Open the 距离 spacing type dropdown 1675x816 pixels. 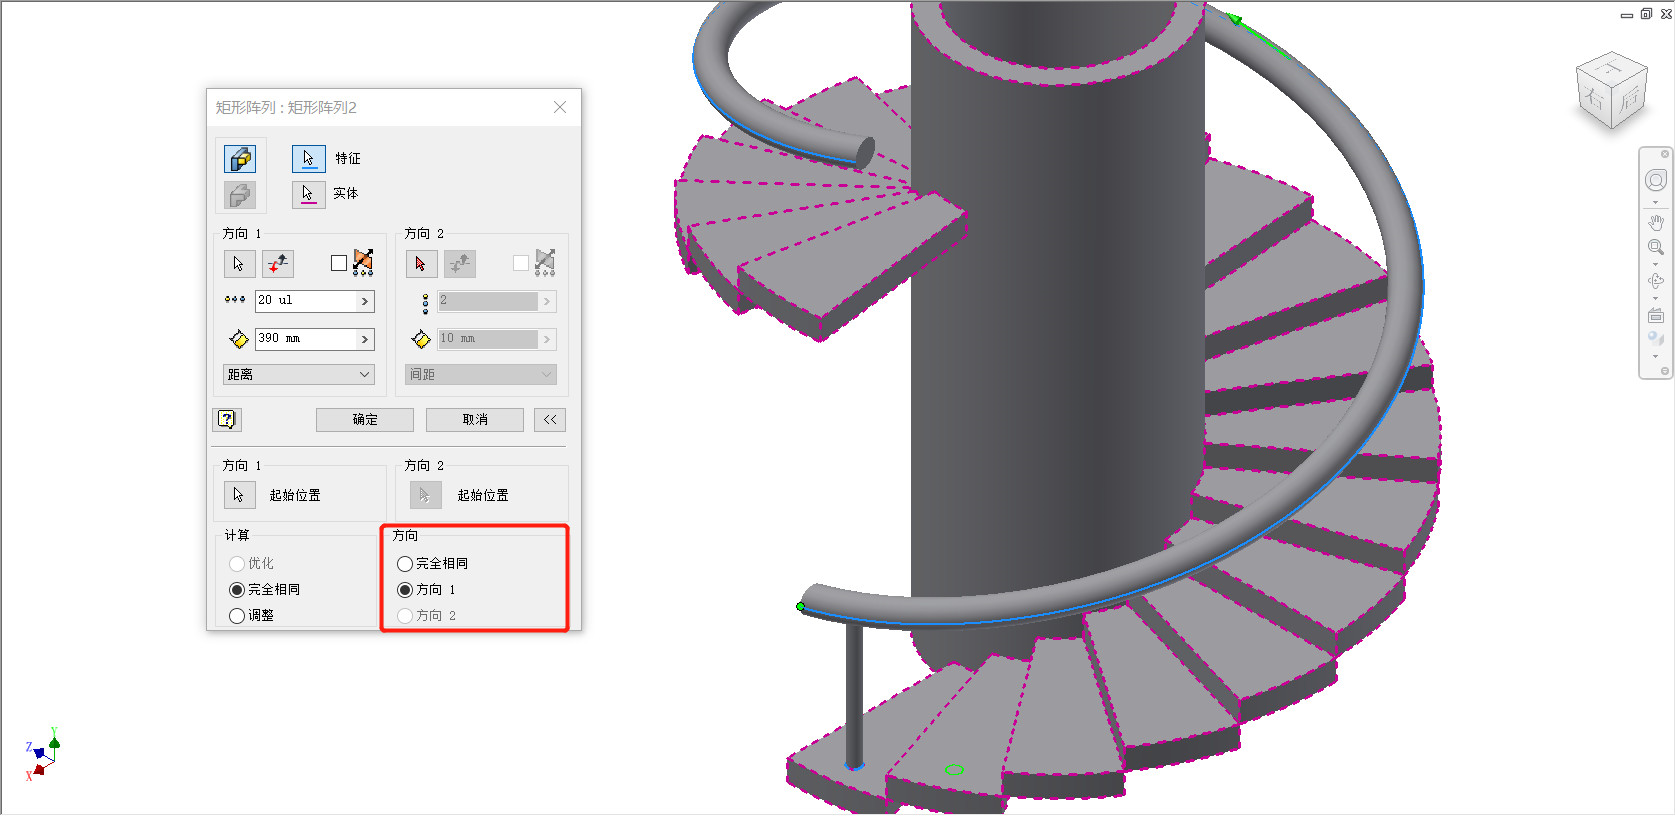point(299,374)
